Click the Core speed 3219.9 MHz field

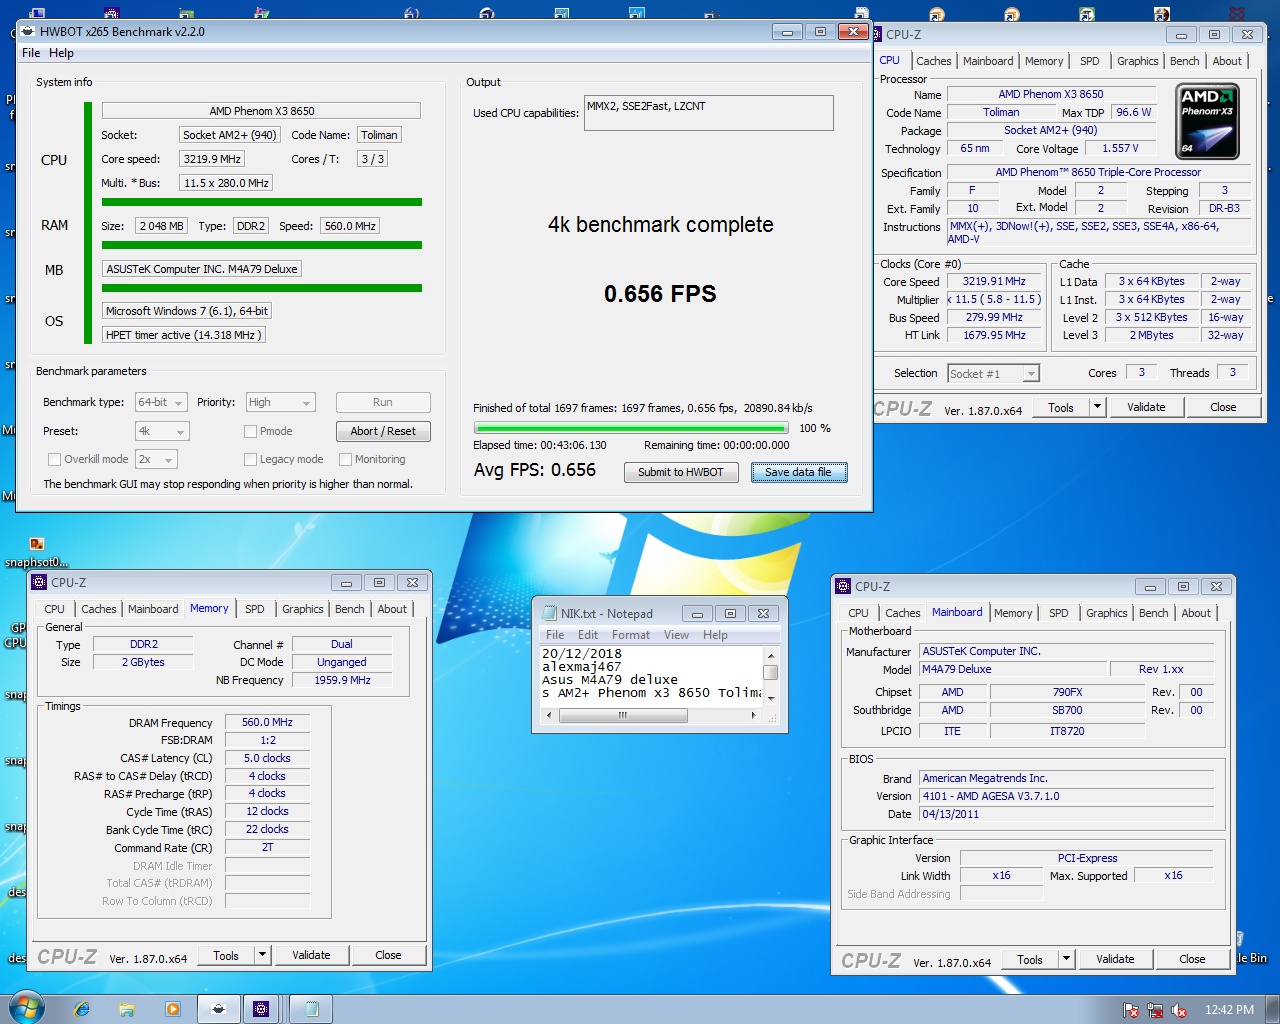pos(212,159)
